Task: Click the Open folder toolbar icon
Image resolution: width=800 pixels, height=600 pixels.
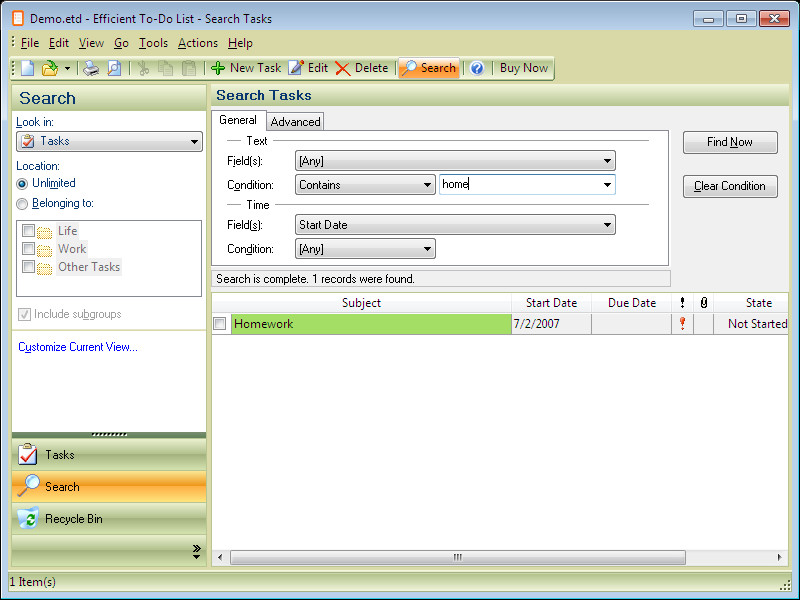Action: point(49,68)
